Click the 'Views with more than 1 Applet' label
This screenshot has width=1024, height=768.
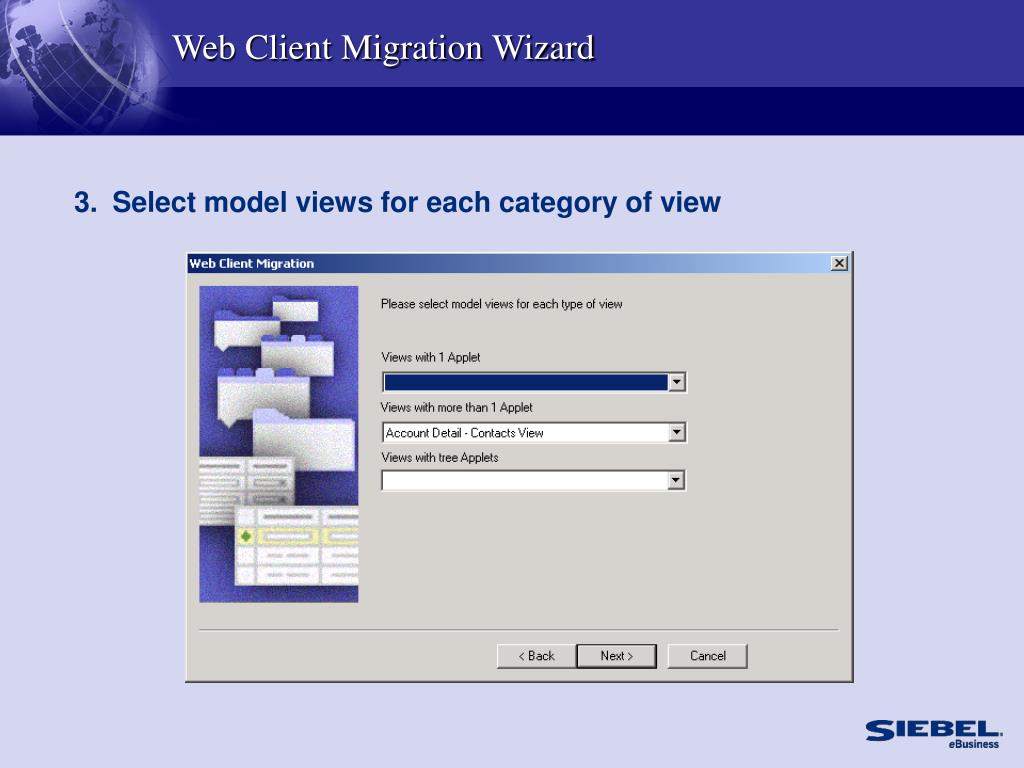point(457,408)
